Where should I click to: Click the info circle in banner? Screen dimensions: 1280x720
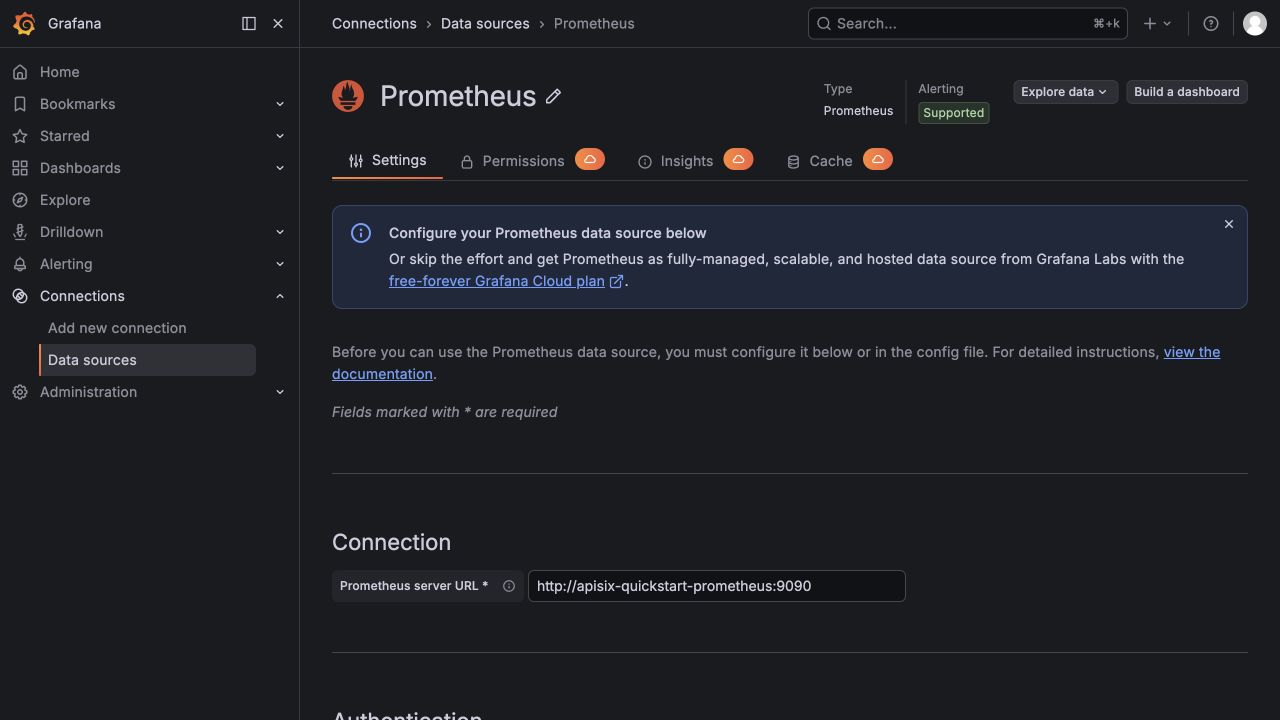tap(361, 233)
